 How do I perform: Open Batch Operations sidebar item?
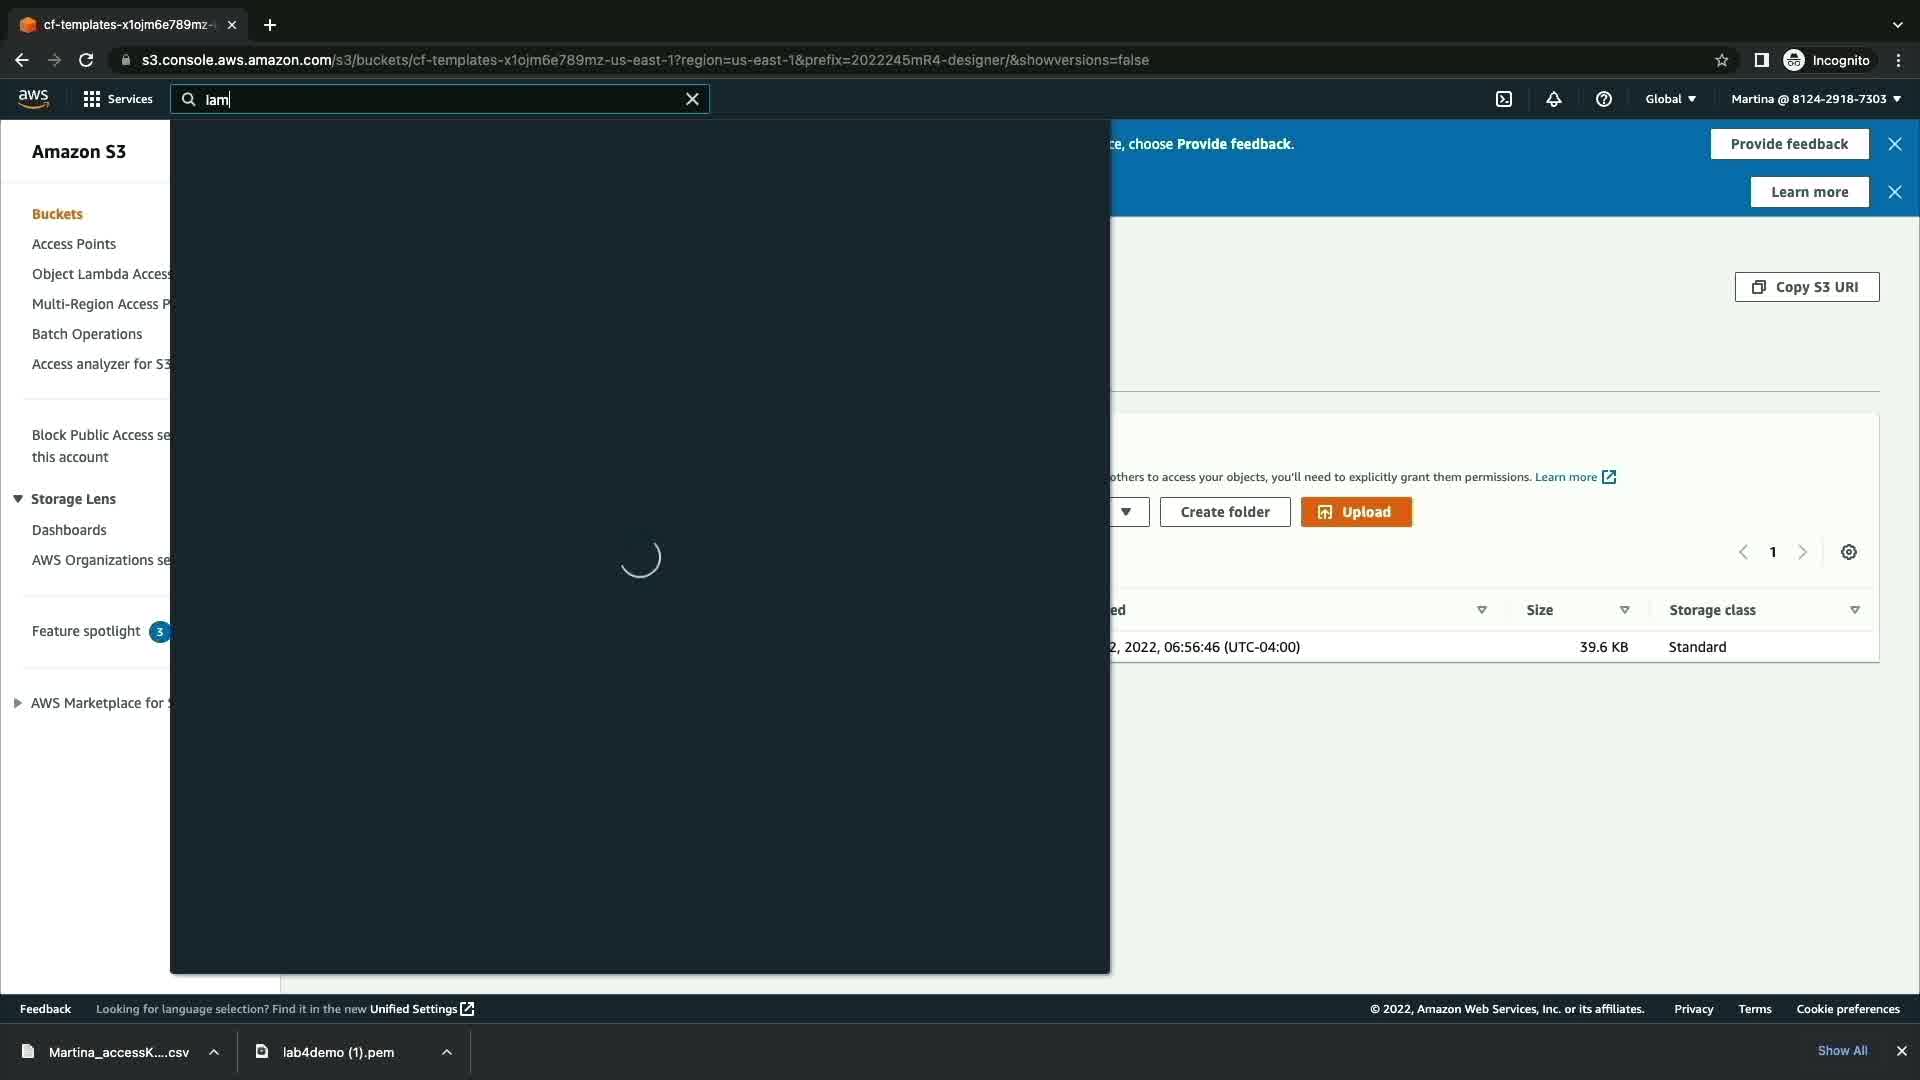(x=87, y=334)
